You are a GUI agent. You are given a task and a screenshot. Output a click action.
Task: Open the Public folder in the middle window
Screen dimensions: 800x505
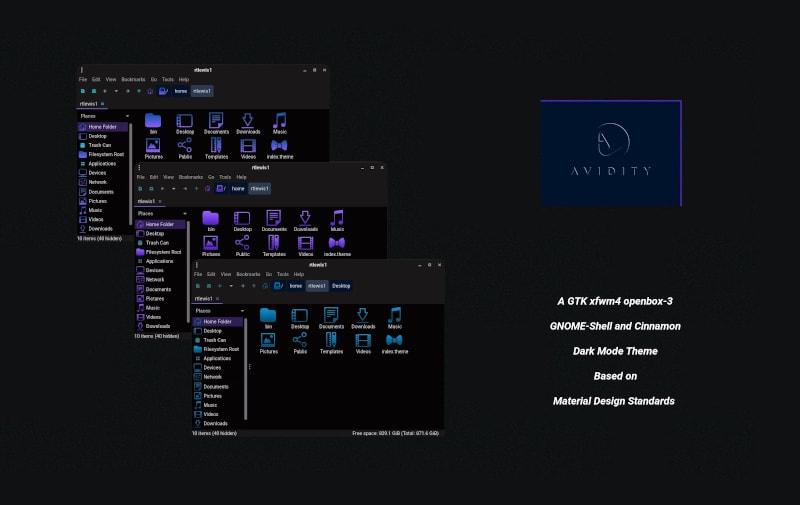coord(242,243)
